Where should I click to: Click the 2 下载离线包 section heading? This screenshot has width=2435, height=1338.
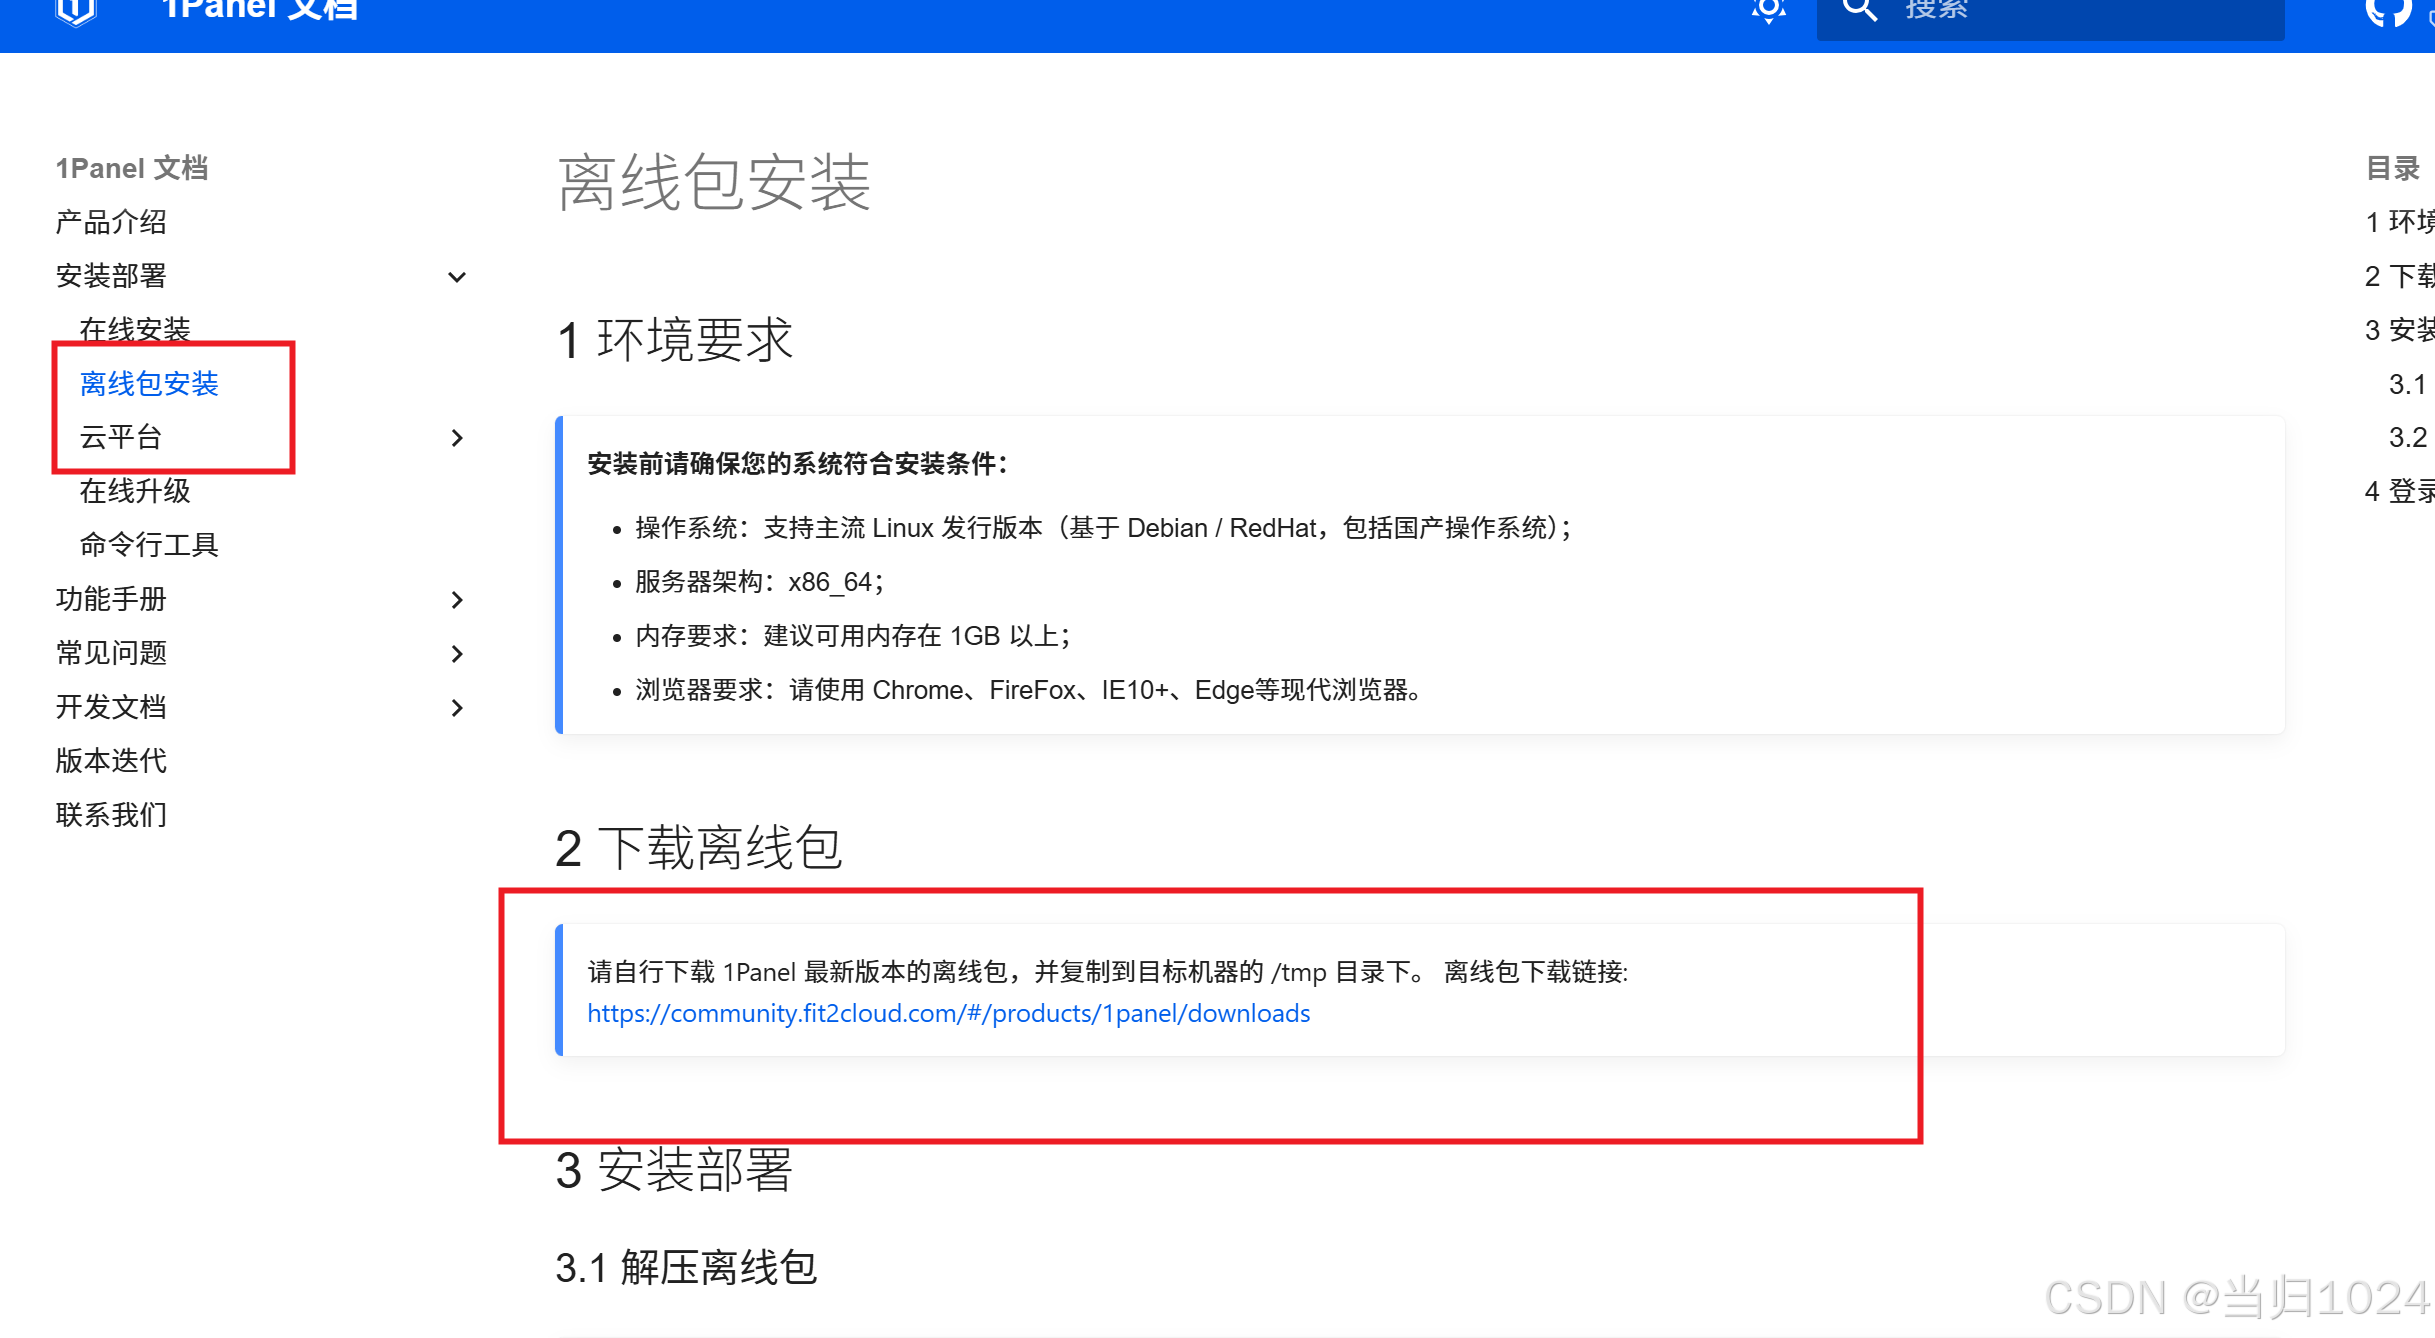pos(699,849)
